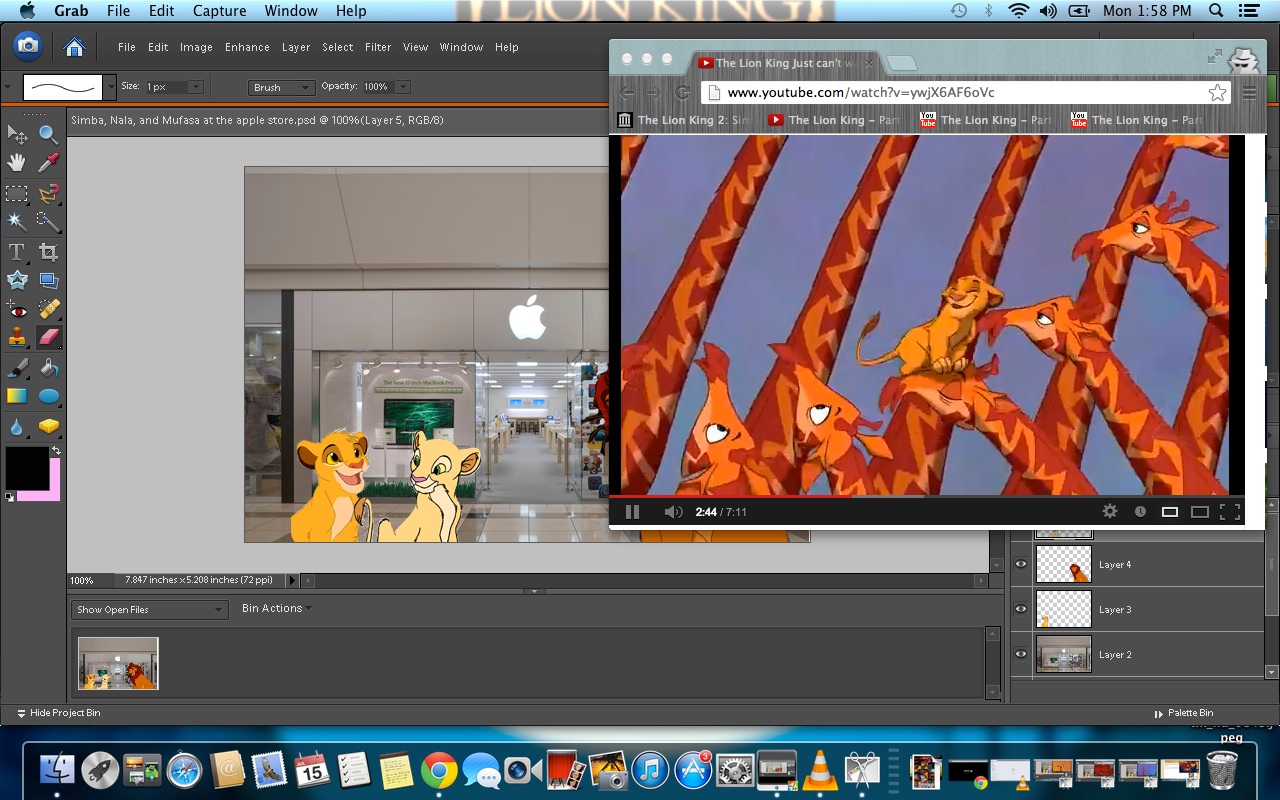
Task: Open the Opacity dropdown arrow
Action: tap(403, 87)
